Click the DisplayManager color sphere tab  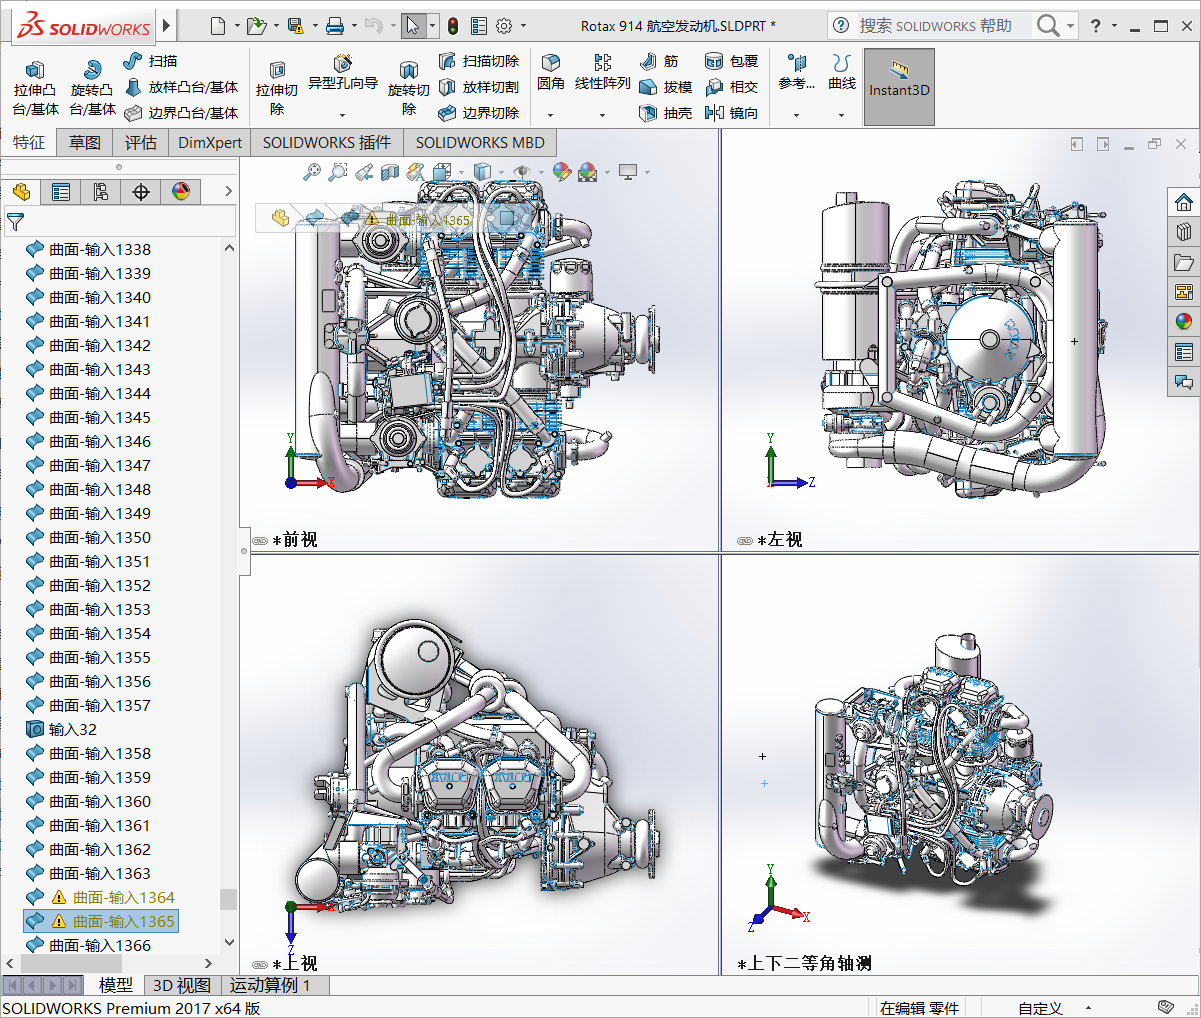coord(181,192)
